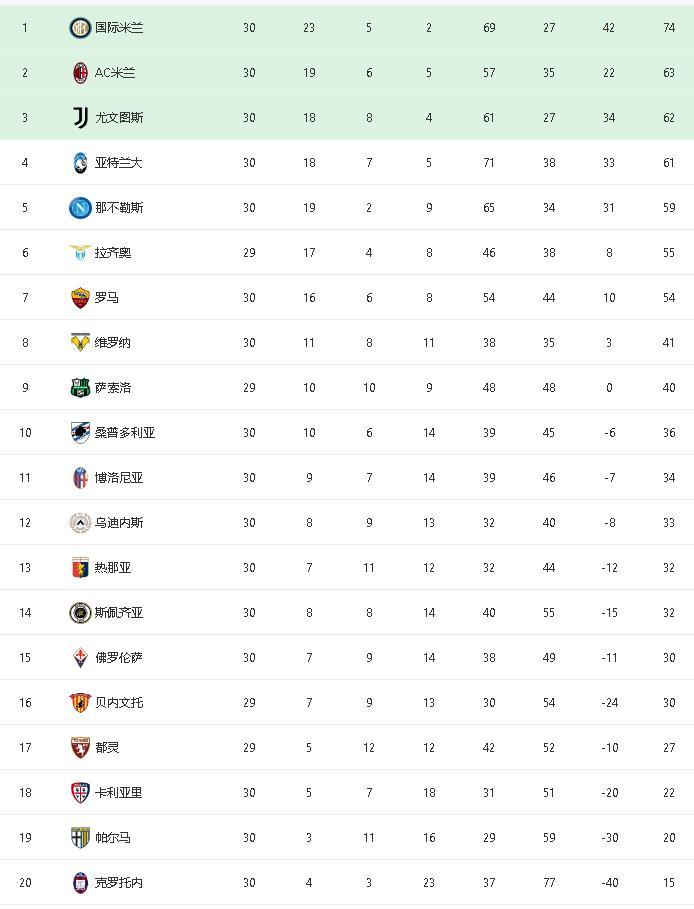The width and height of the screenshot is (694, 909).
Task: Click the Juventus logo icon
Action: (80, 118)
